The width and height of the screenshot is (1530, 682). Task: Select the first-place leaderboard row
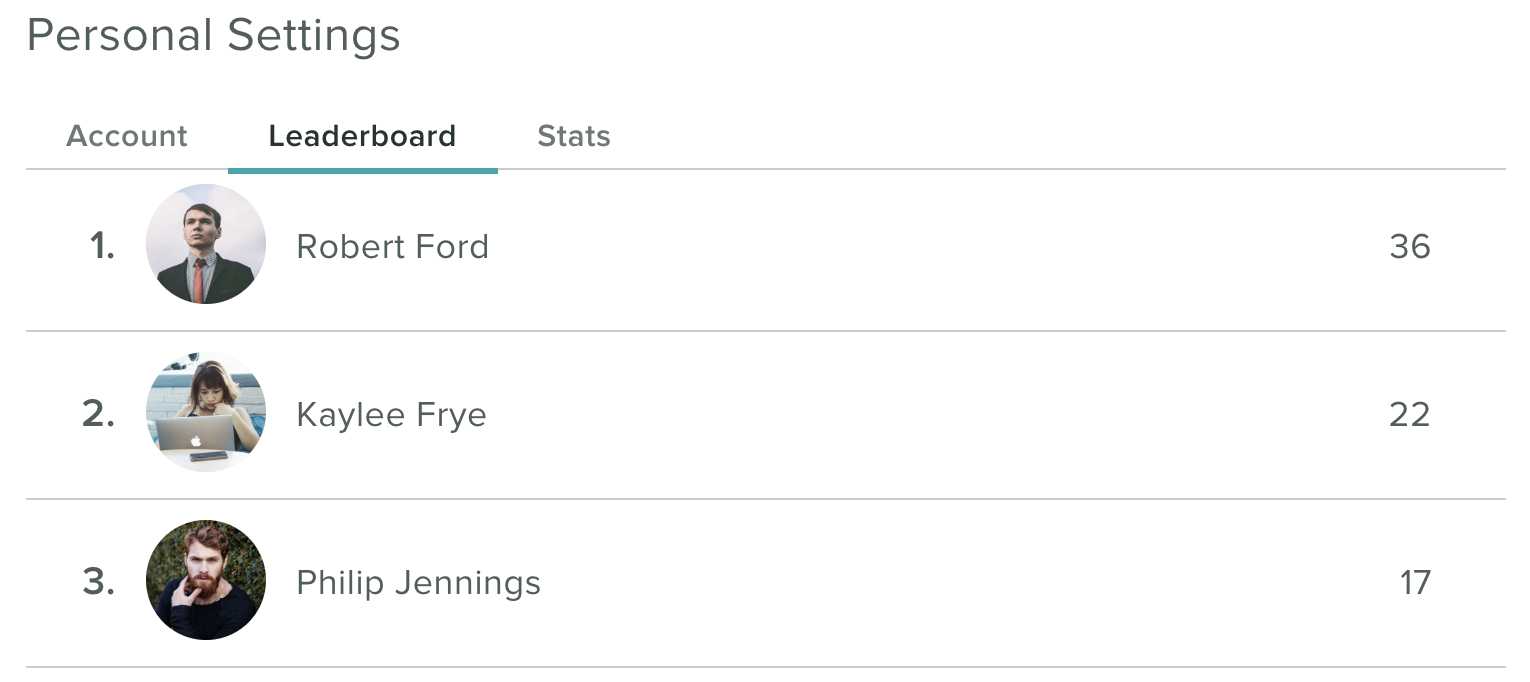click(x=765, y=250)
